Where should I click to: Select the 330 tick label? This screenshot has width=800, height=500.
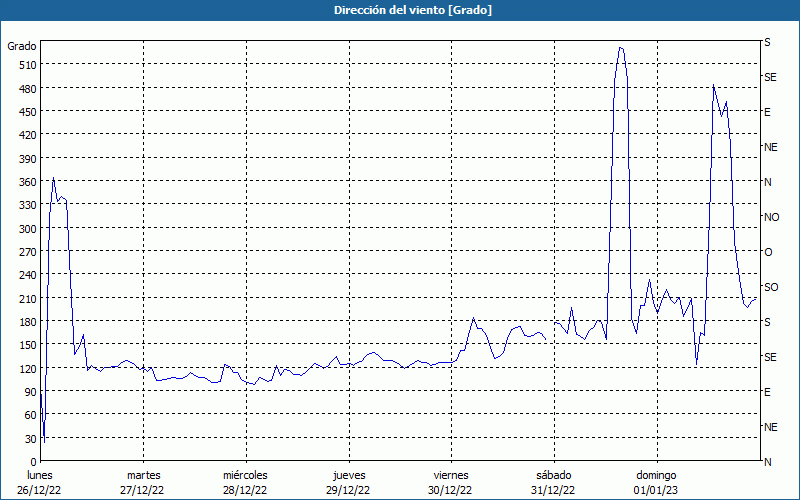(x=28, y=205)
